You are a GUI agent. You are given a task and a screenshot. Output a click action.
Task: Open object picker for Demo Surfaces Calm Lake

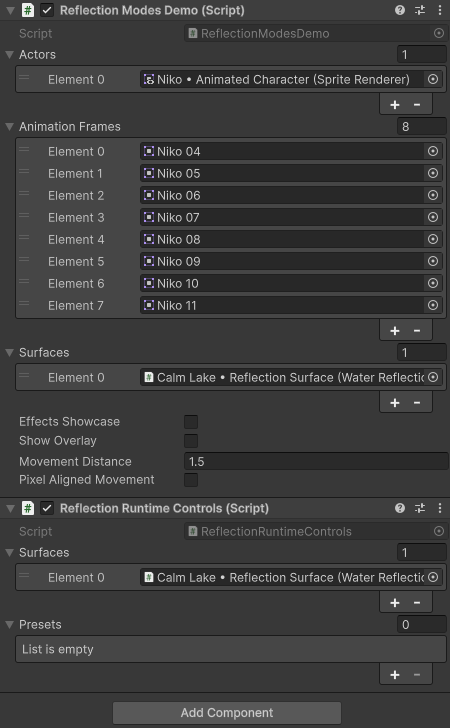pos(433,377)
